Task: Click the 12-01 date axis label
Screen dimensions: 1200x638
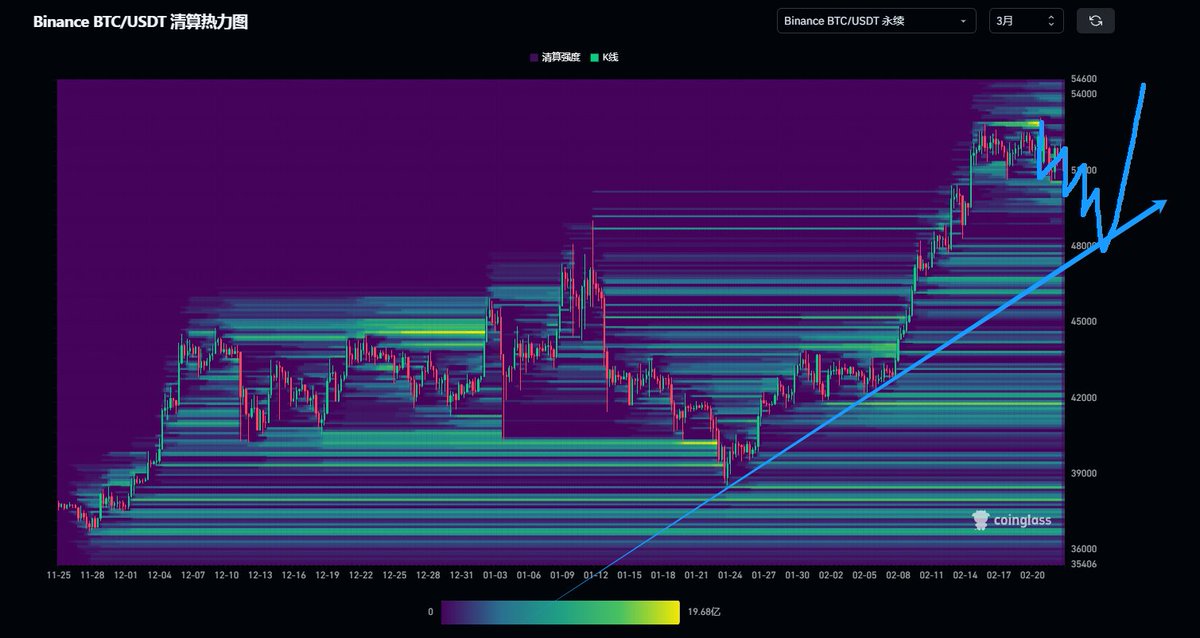Action: click(126, 575)
